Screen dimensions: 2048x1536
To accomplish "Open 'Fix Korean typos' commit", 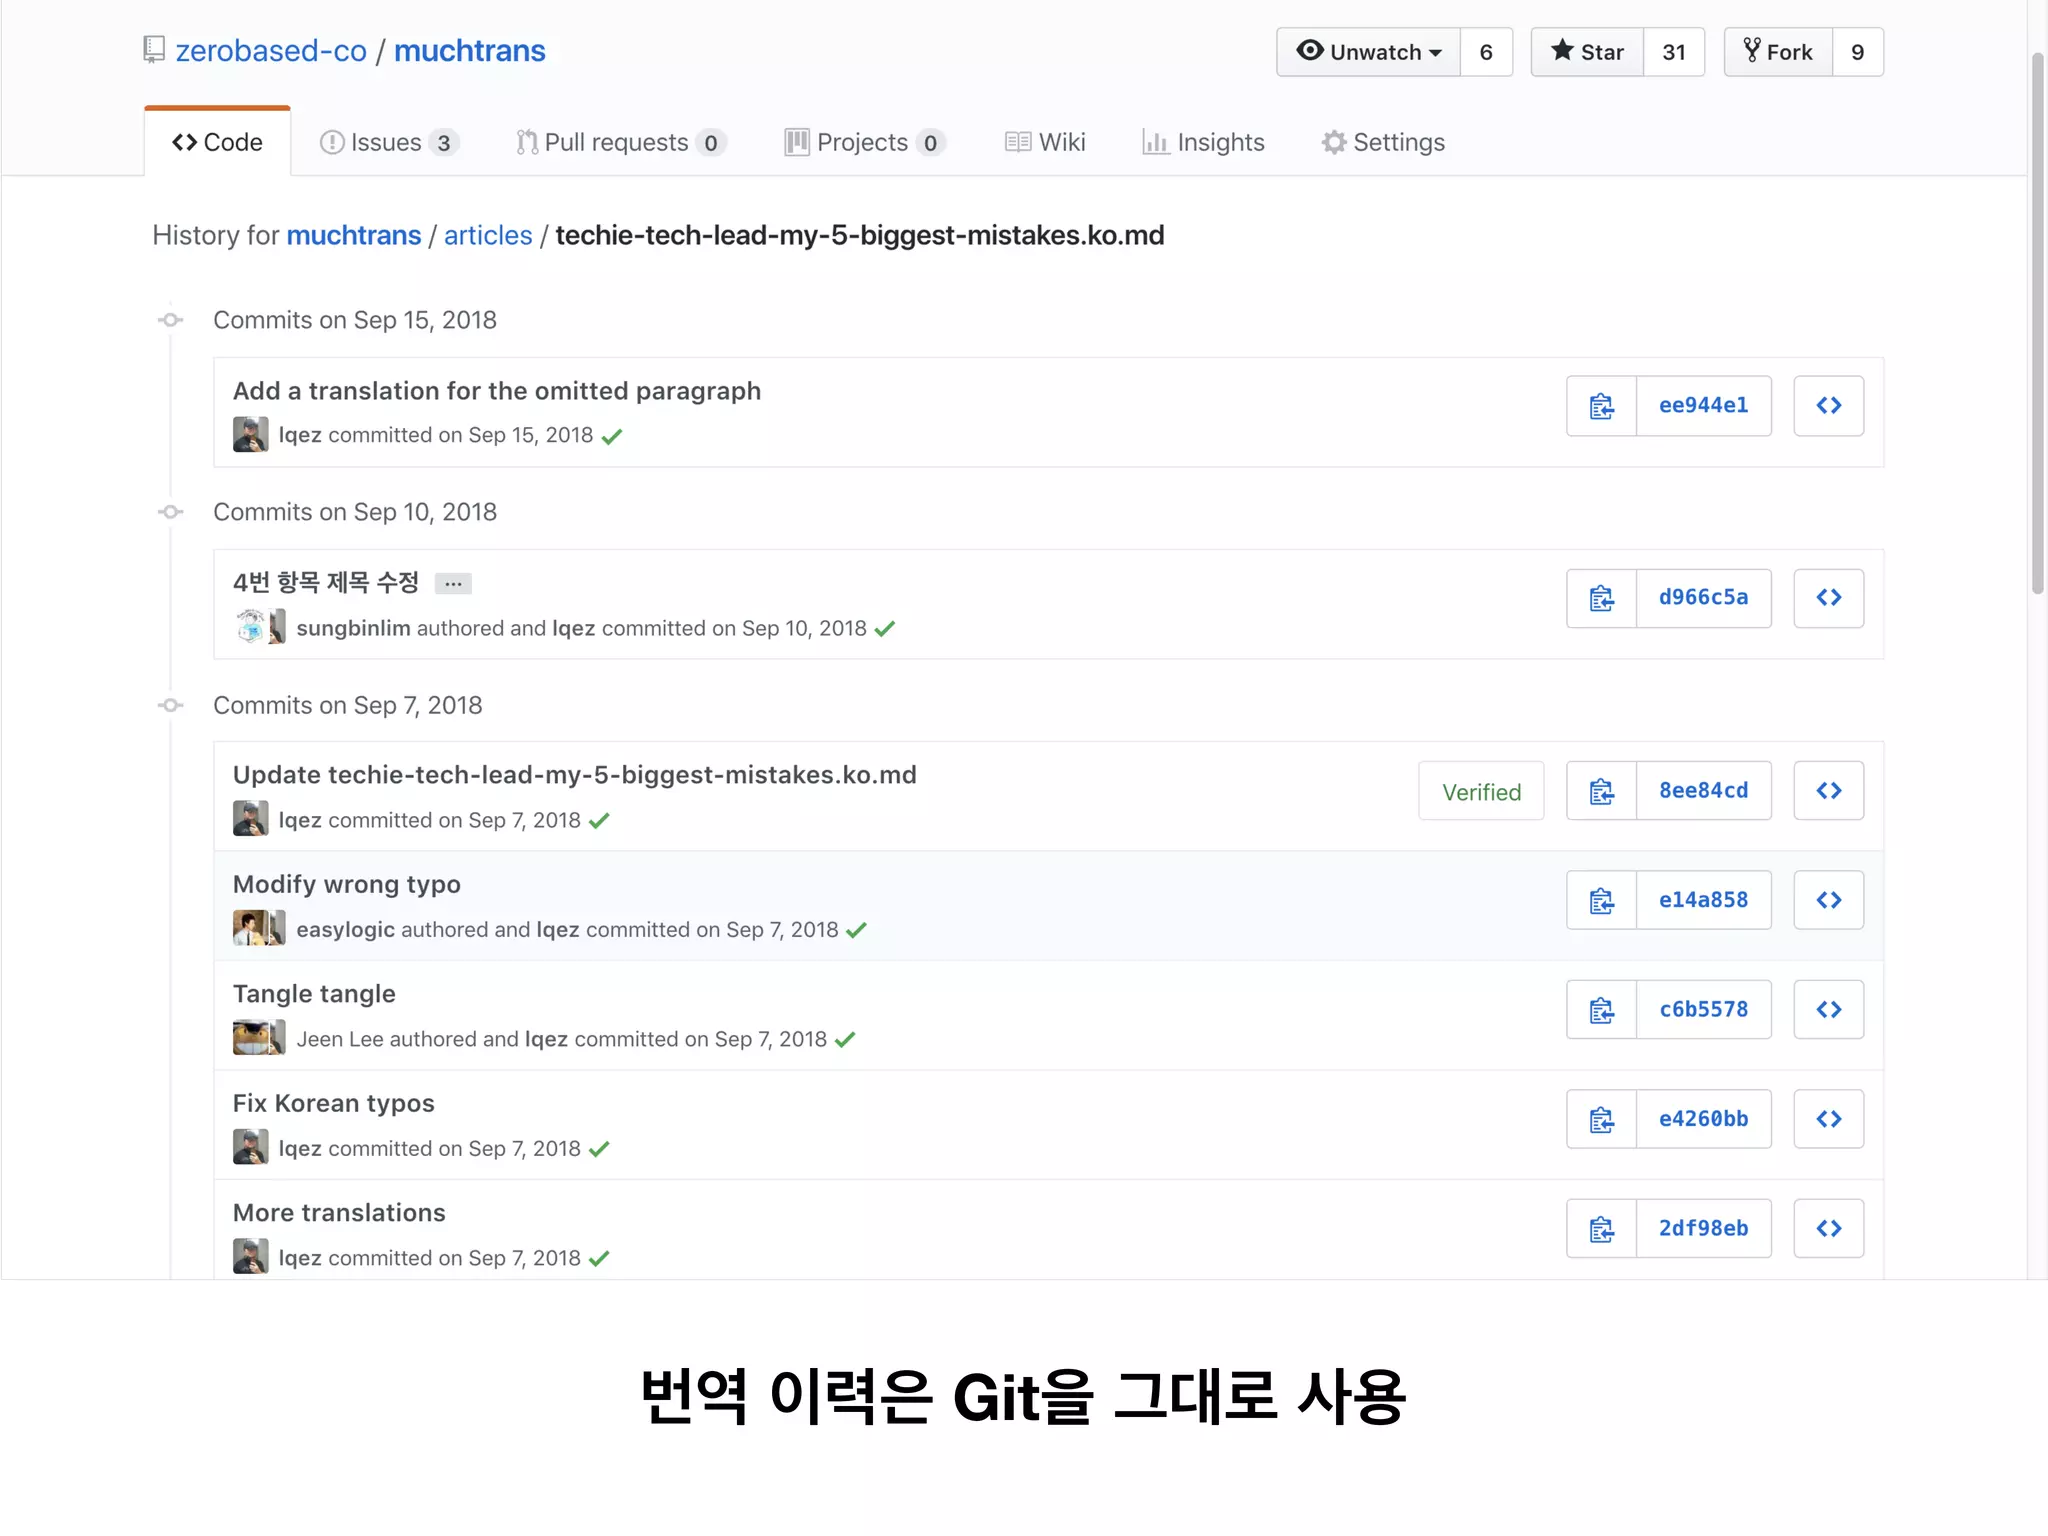I will 334,1103.
